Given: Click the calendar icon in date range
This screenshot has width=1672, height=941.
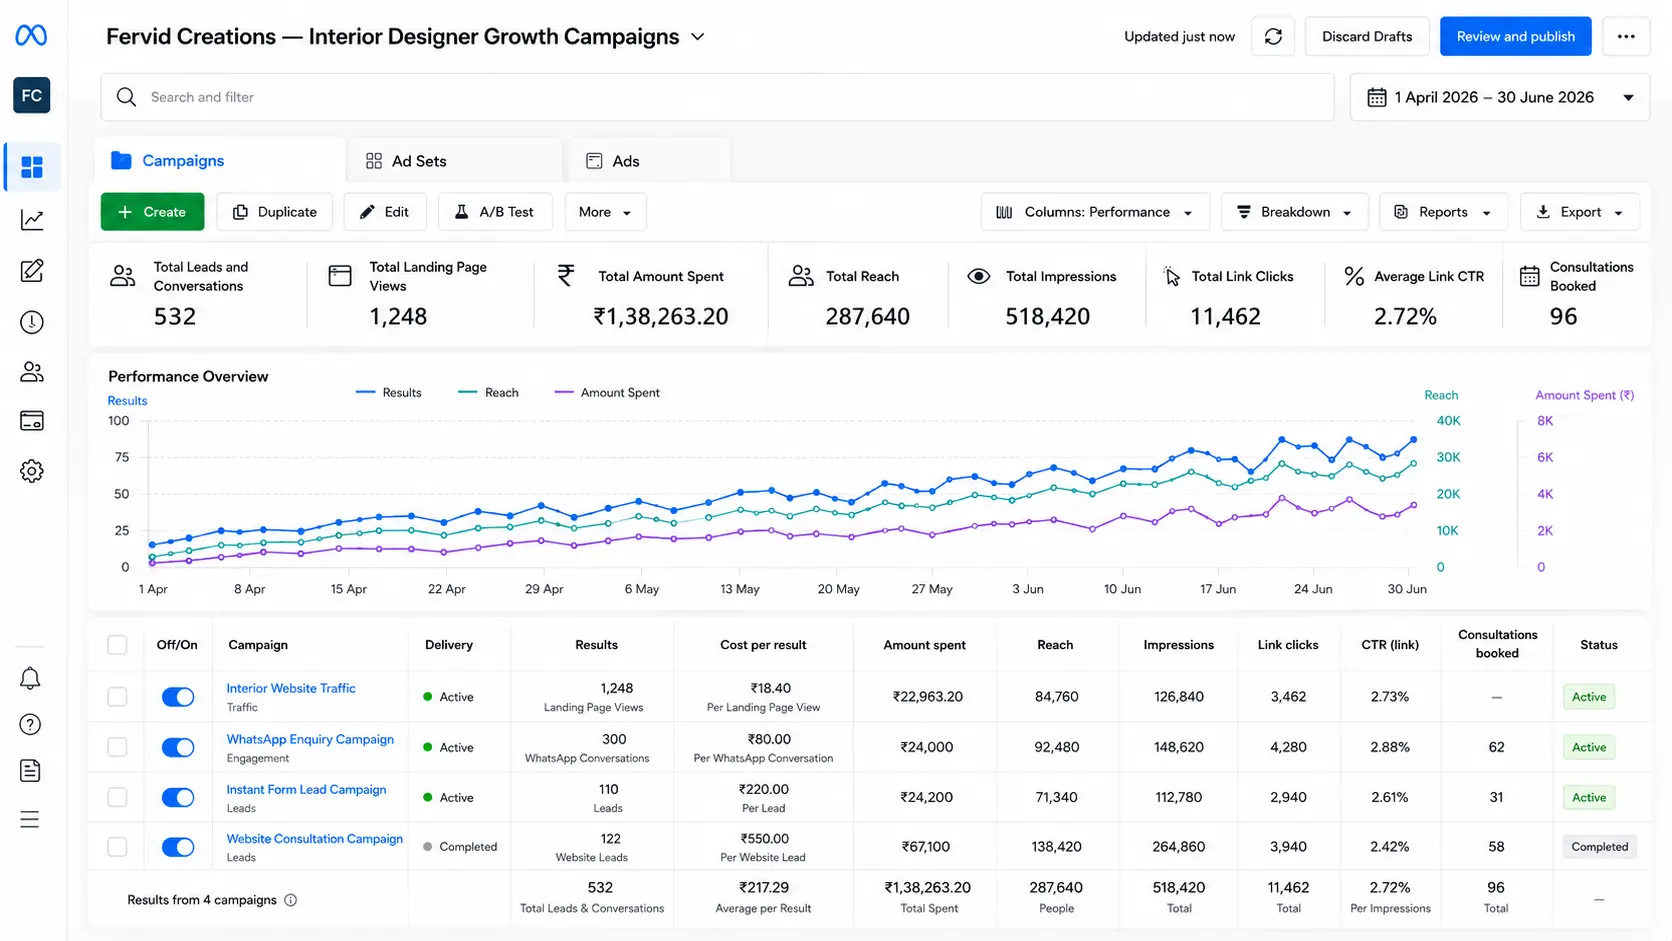Looking at the screenshot, I should point(1377,97).
